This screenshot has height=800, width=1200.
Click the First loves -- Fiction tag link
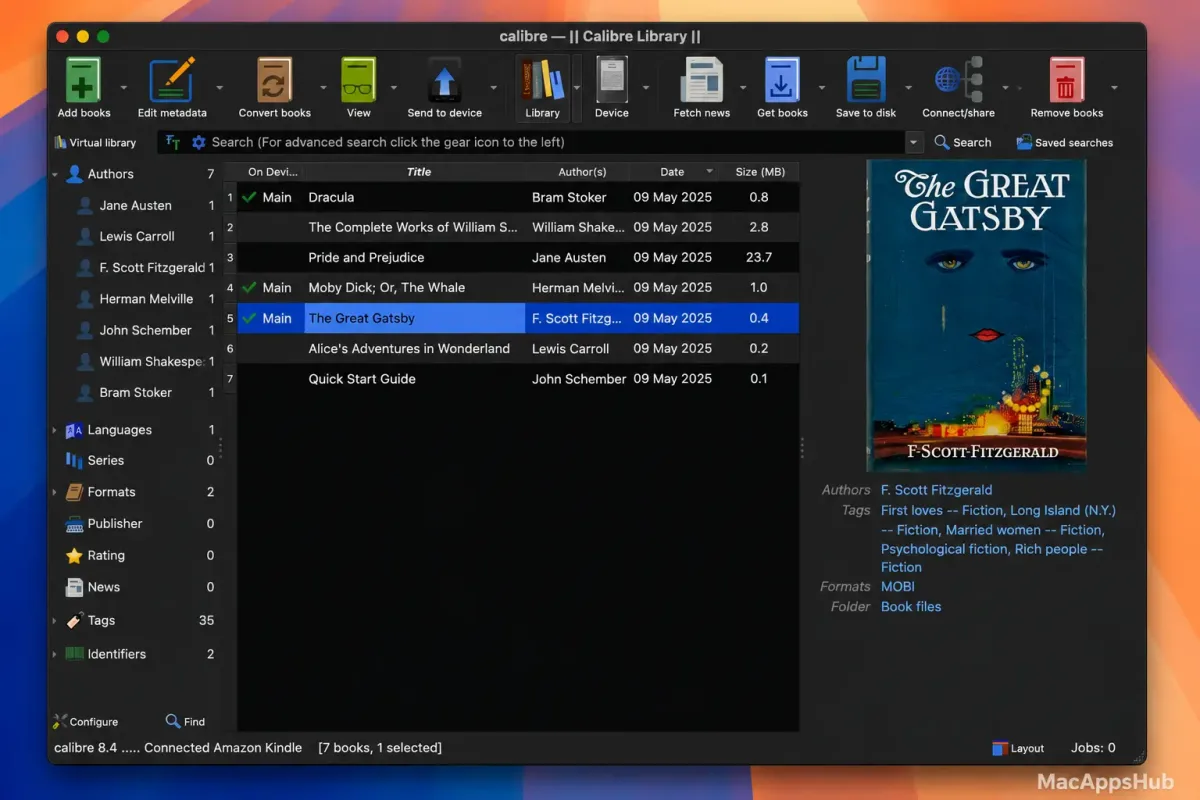tap(941, 510)
